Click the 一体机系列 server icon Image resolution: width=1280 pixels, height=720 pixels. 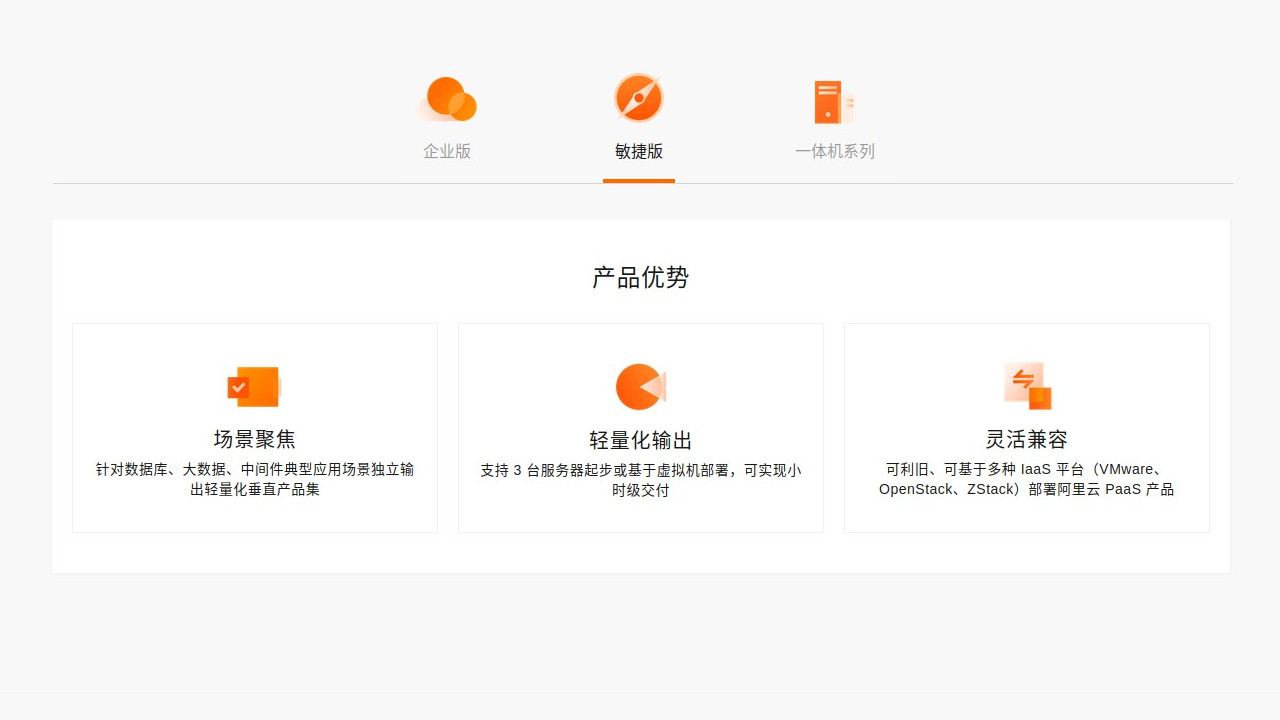point(833,102)
